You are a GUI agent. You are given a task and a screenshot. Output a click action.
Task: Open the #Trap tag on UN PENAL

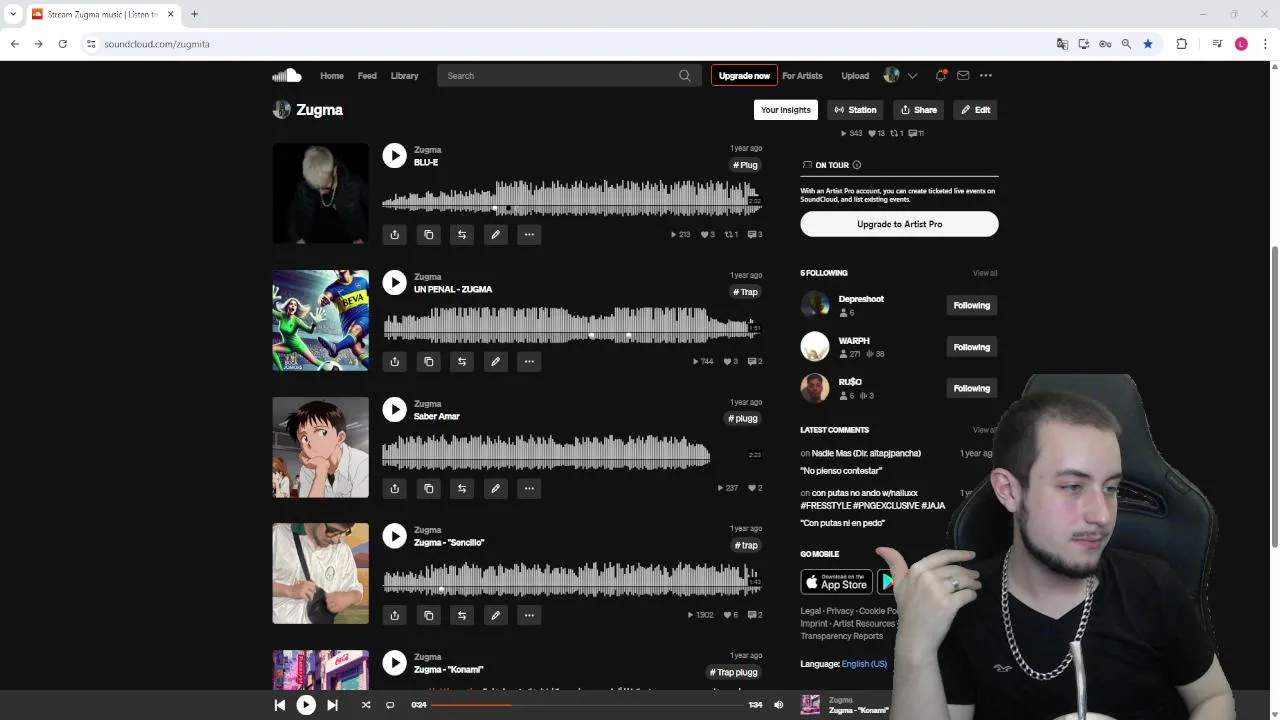(745, 292)
